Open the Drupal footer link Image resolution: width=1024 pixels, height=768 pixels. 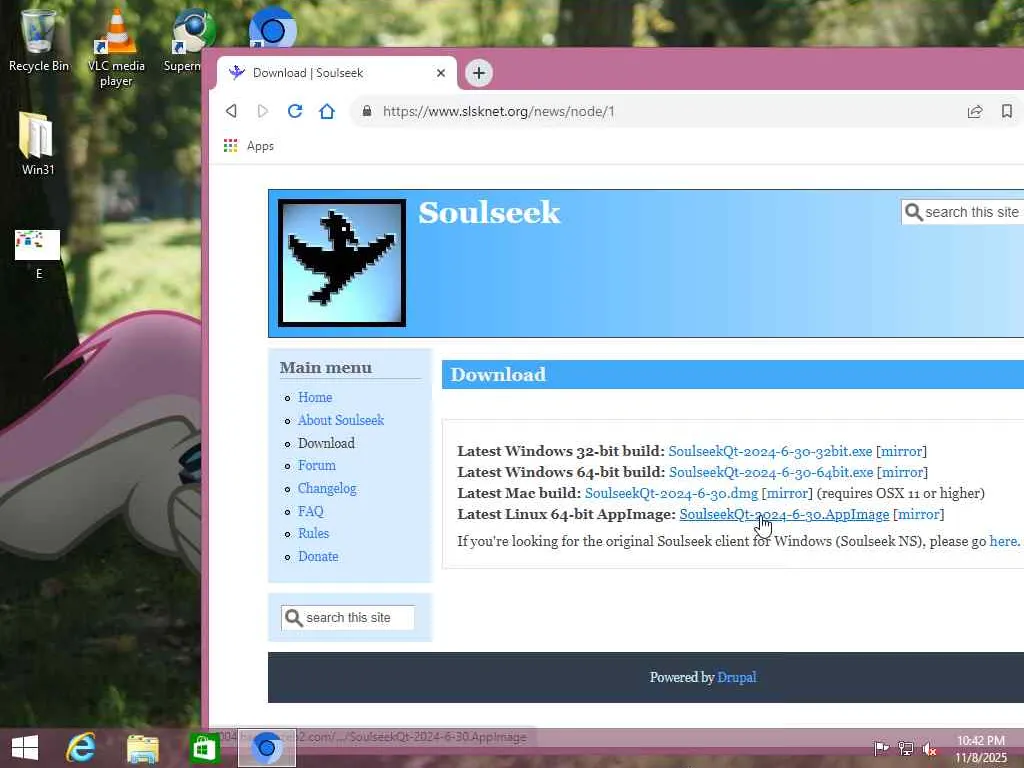pos(737,677)
